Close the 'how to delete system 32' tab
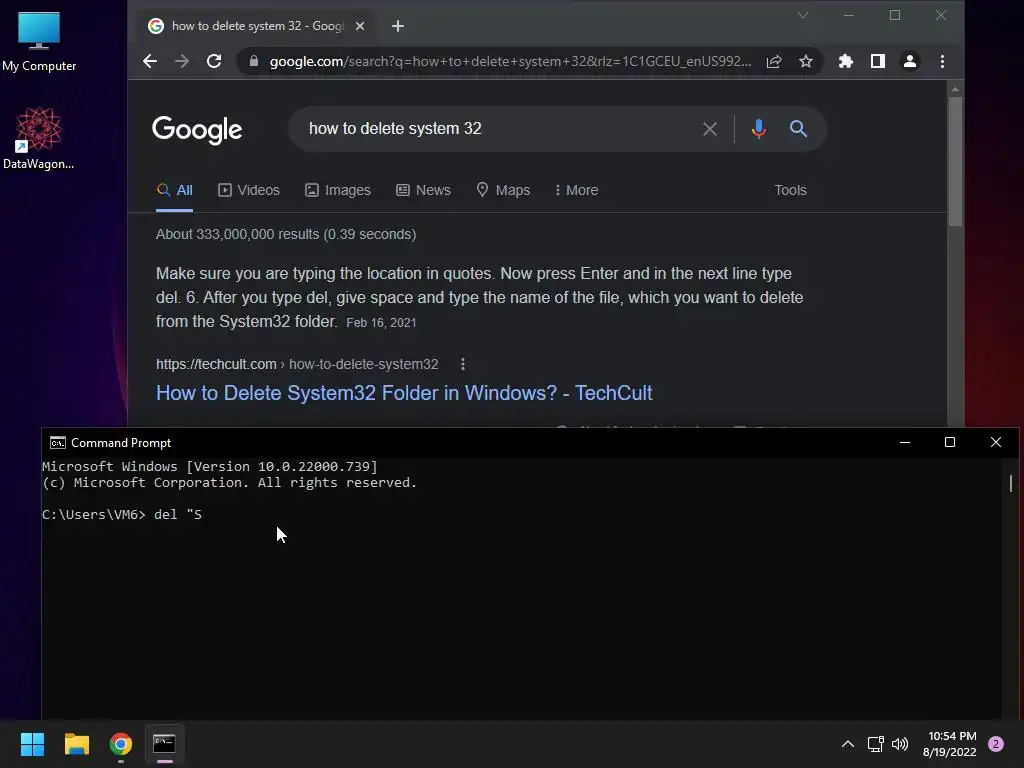This screenshot has width=1024, height=768. click(360, 26)
